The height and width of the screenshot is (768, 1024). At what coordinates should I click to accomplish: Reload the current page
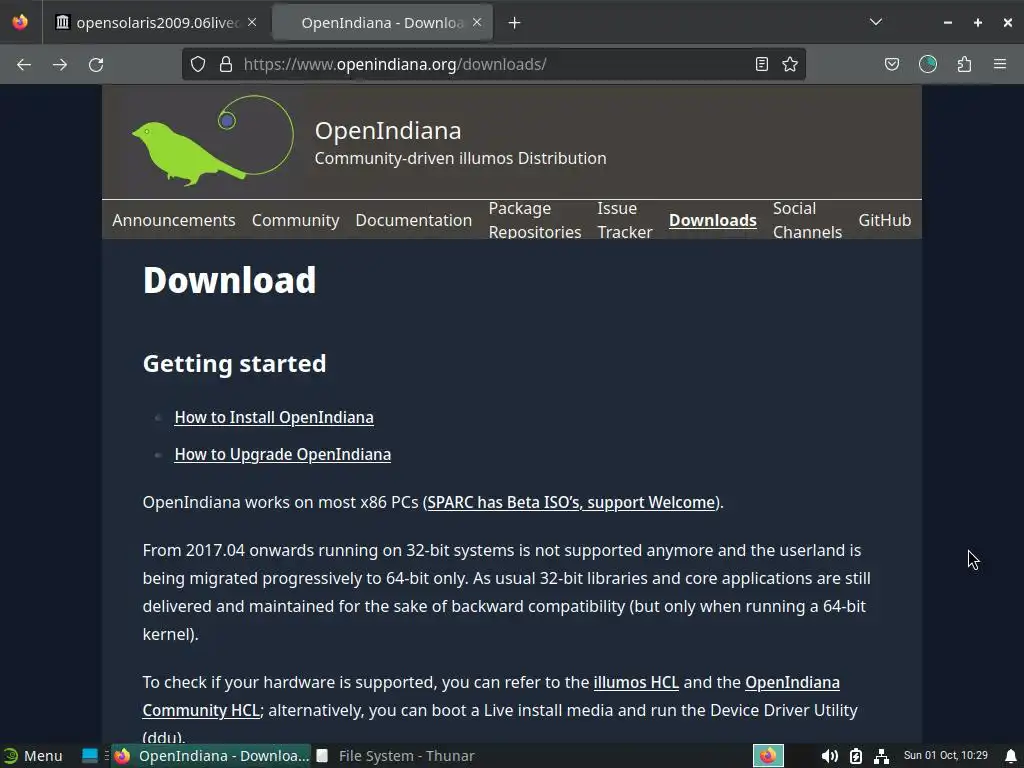point(96,65)
